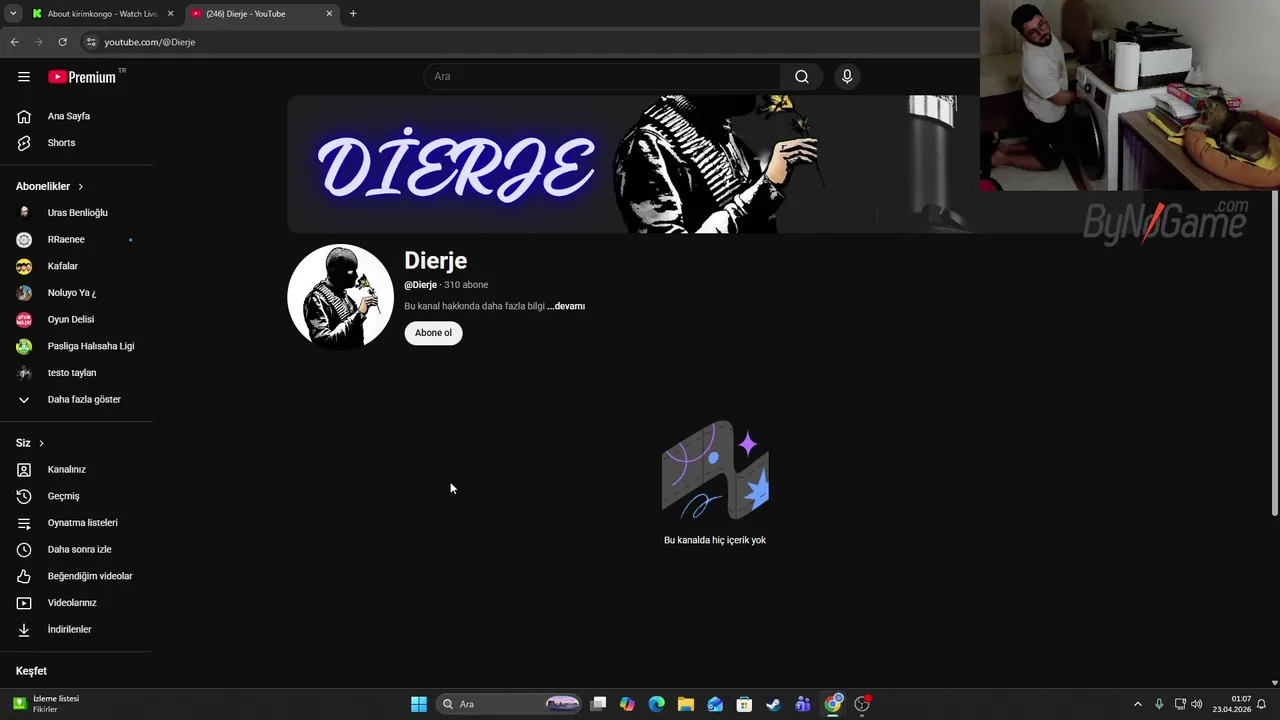
Task: Close the About kirimkongo tab
Action: (x=170, y=14)
